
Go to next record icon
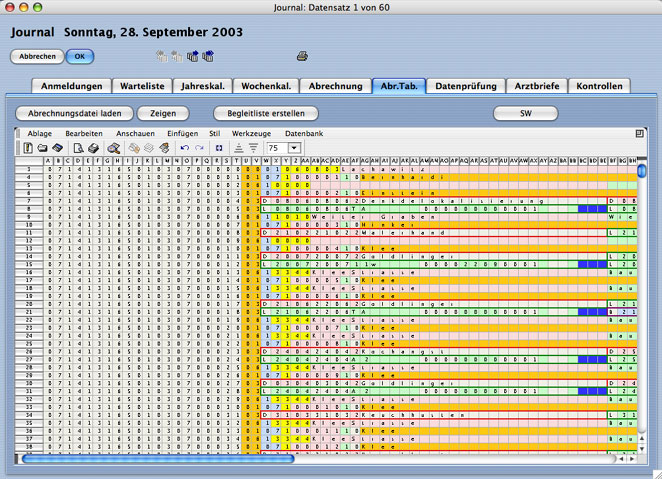point(193,56)
